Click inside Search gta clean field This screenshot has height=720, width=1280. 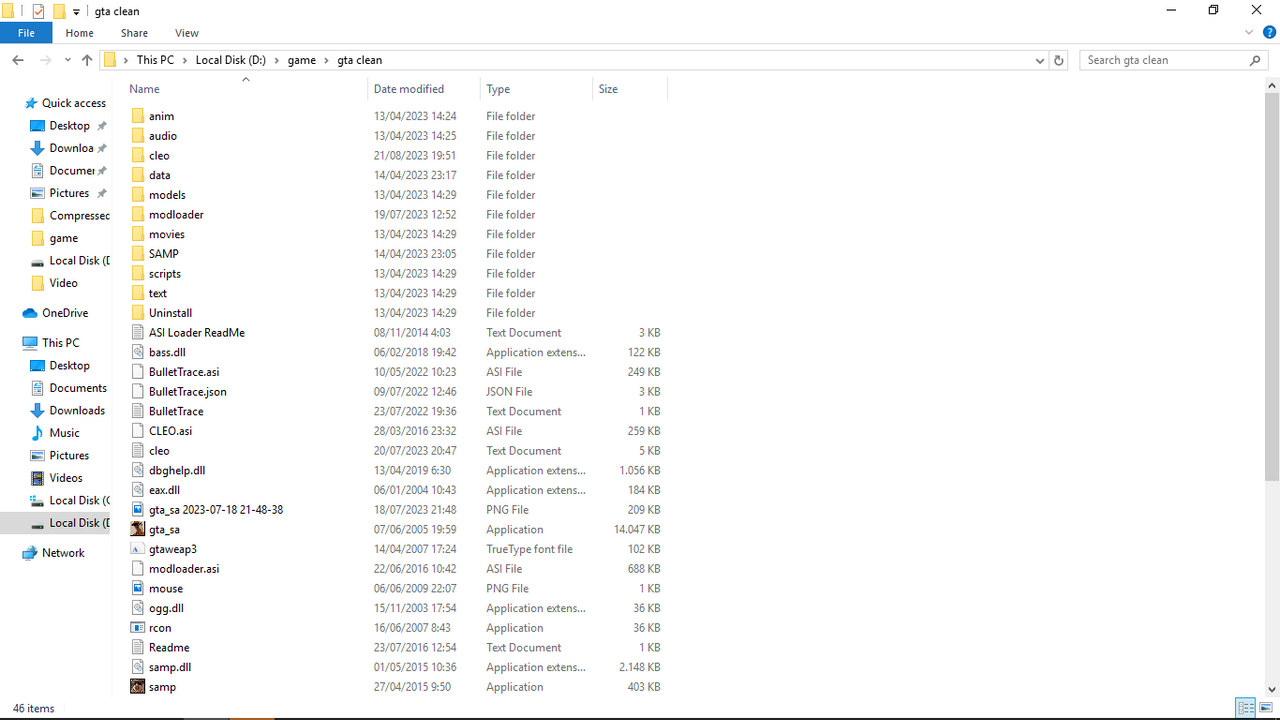(1165, 60)
